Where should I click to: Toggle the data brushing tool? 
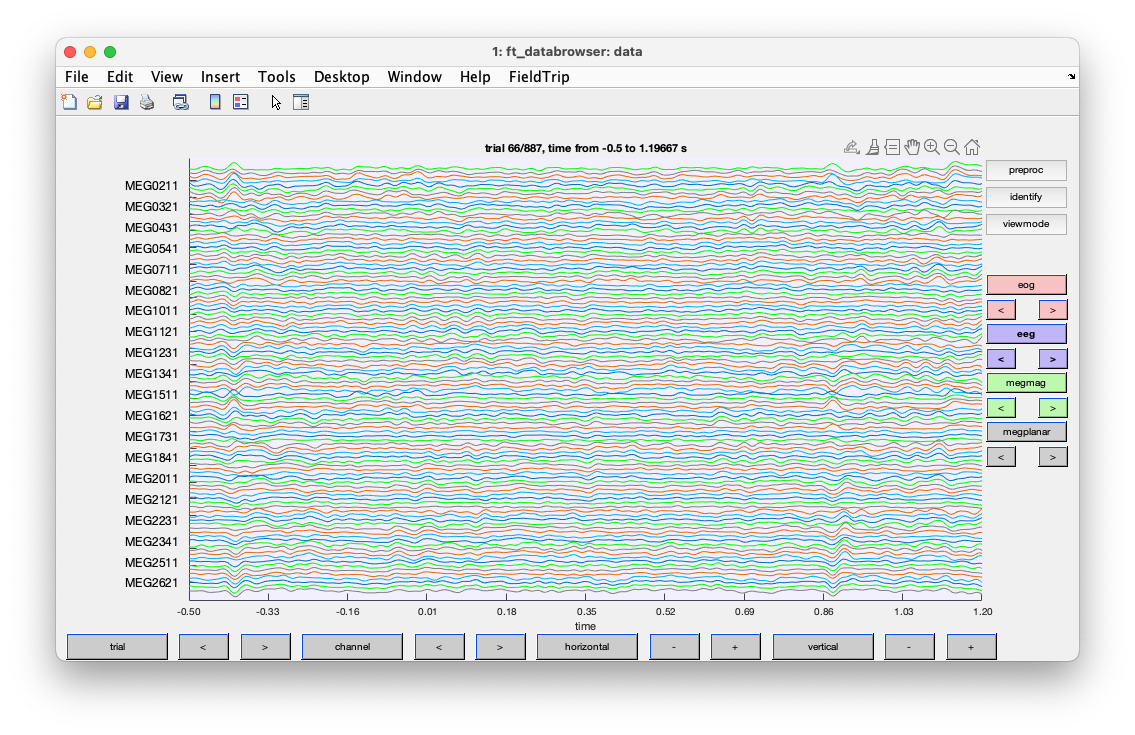[872, 147]
